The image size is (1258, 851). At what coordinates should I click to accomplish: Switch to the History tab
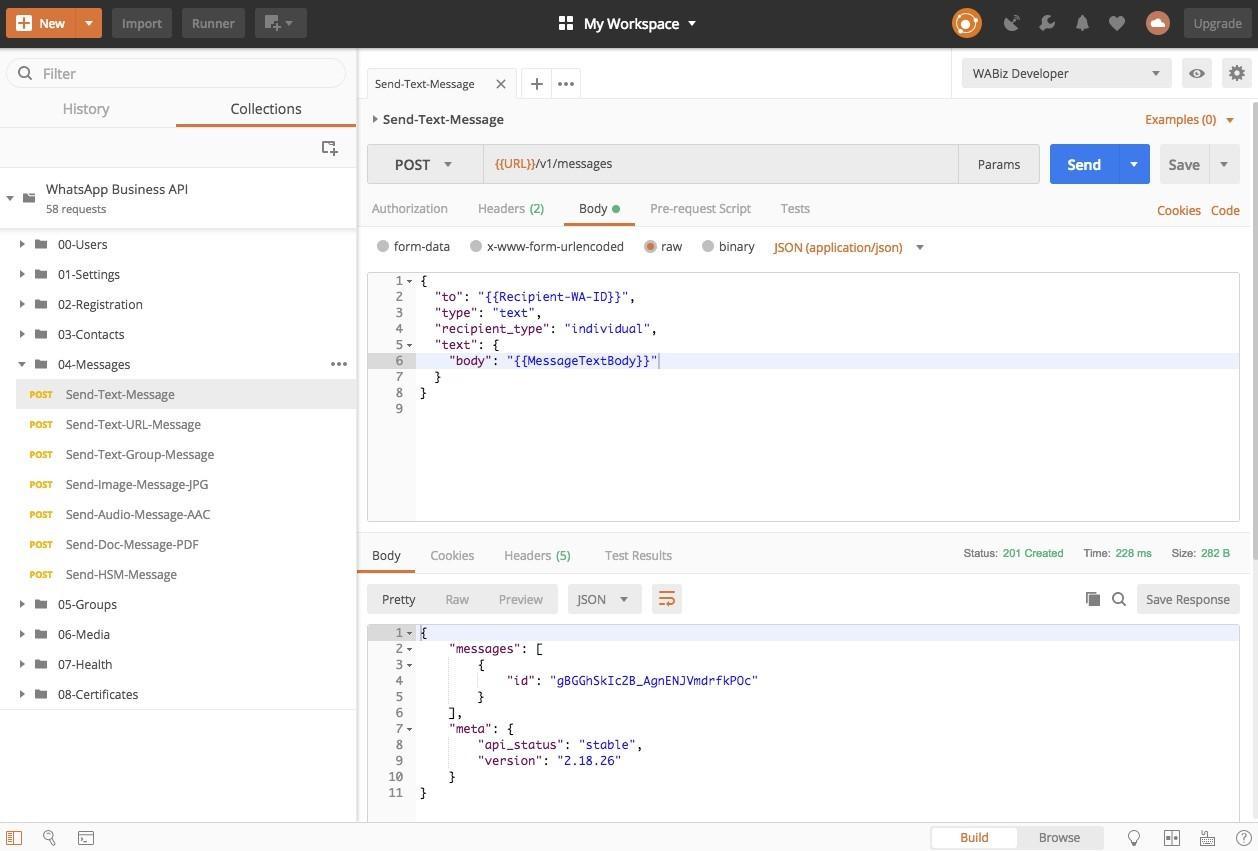click(86, 109)
